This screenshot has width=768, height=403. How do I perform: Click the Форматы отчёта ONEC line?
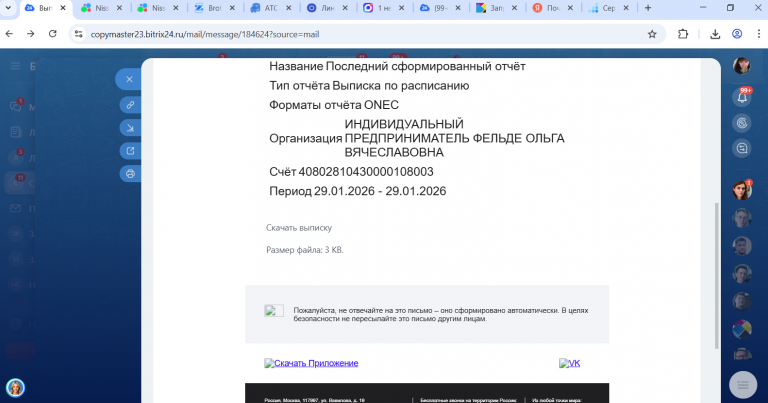point(334,105)
